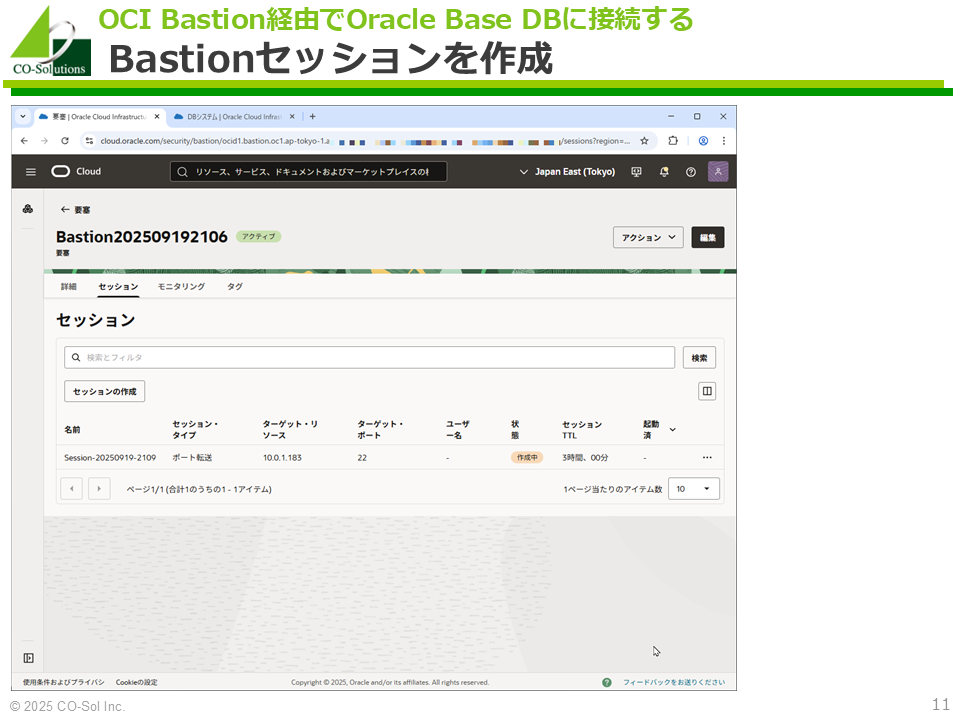
Task: Click the 検索 button
Action: (x=699, y=358)
